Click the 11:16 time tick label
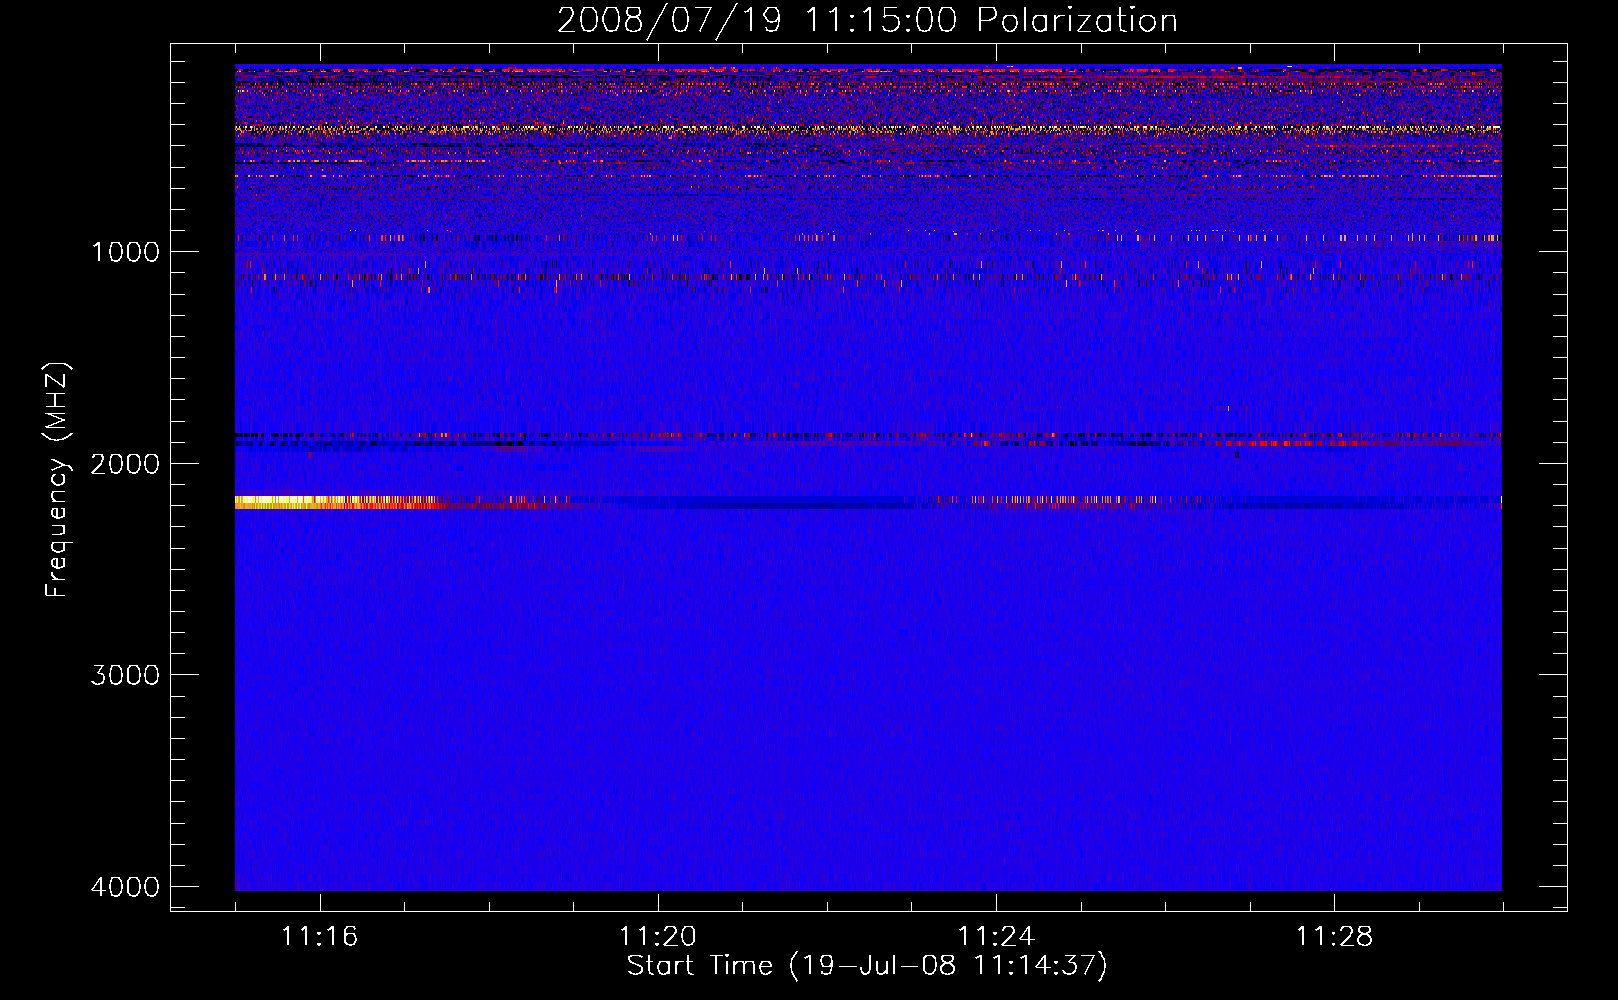Viewport: 1618px width, 1000px height. tap(320, 936)
